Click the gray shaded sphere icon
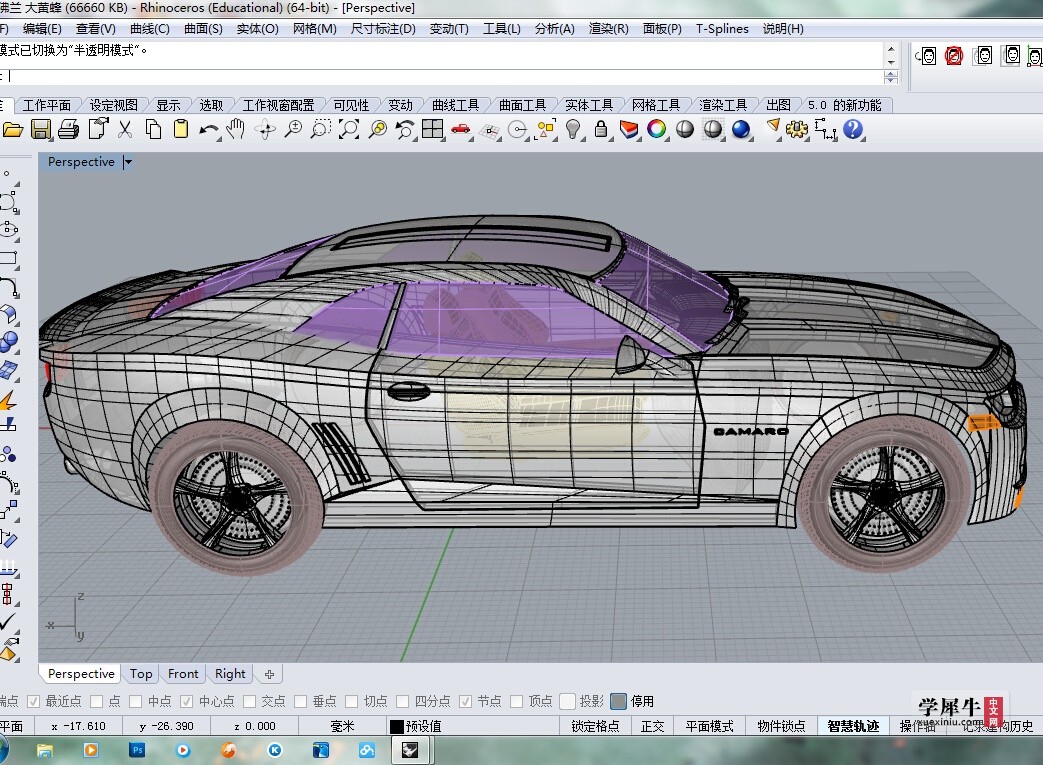Image resolution: width=1043 pixels, height=765 pixels. pos(684,129)
